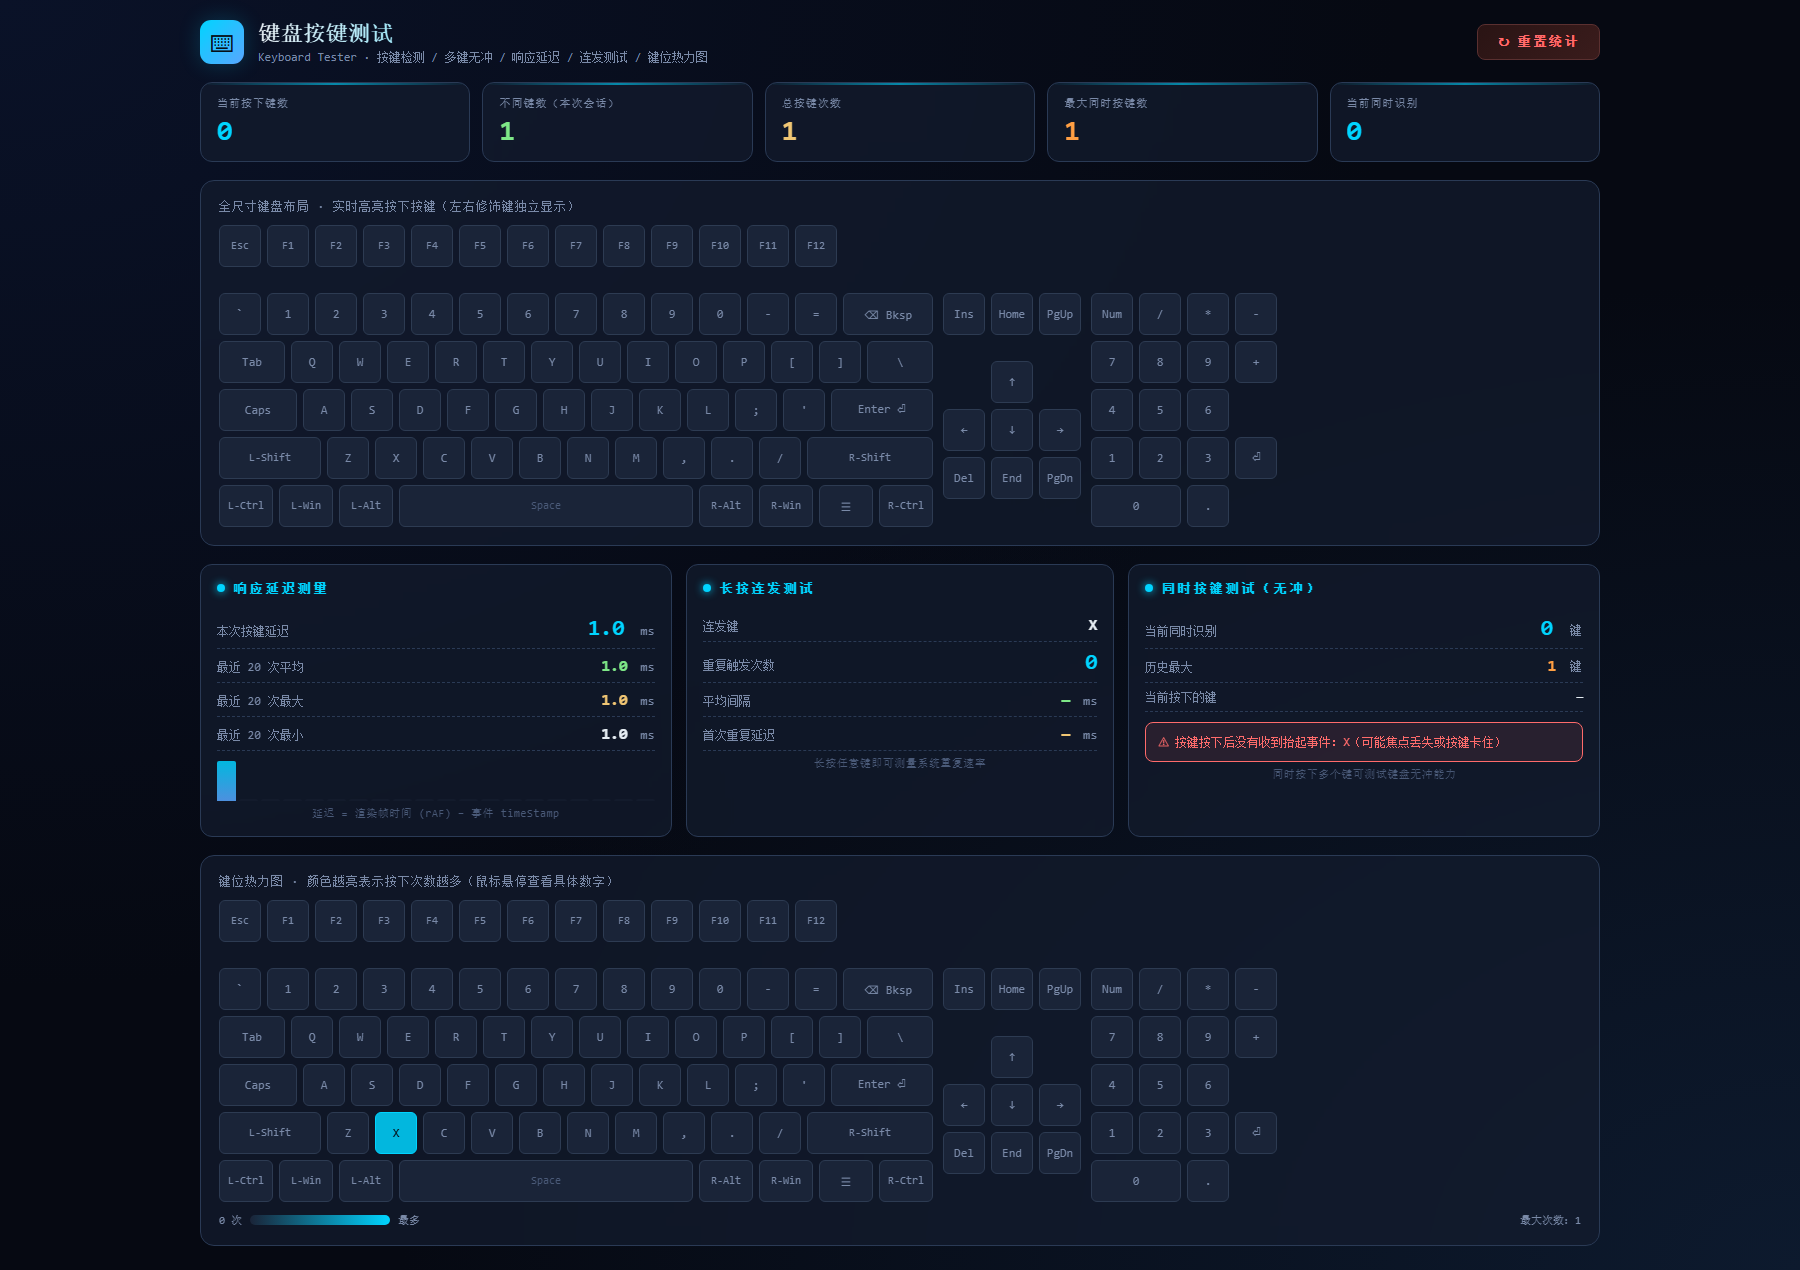The width and height of the screenshot is (1800, 1270).
Task: Click Space key in top keyboard layout
Action: 546,506
